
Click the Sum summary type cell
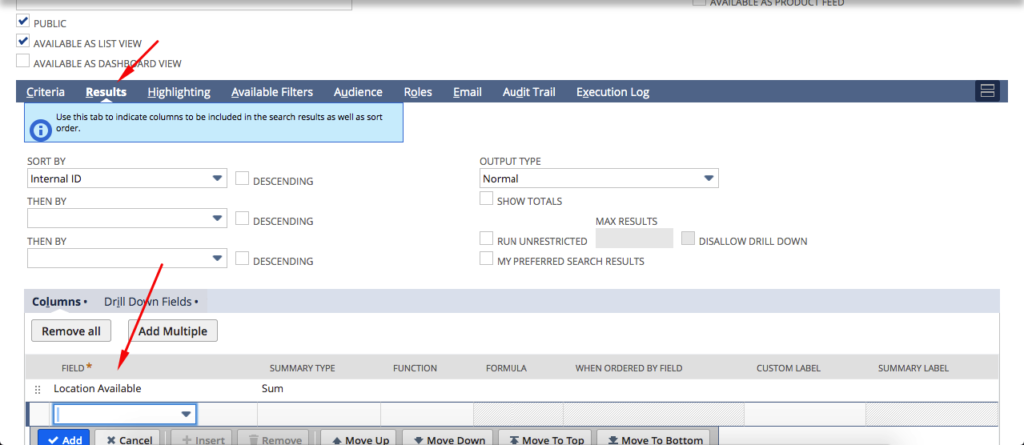tap(272, 389)
